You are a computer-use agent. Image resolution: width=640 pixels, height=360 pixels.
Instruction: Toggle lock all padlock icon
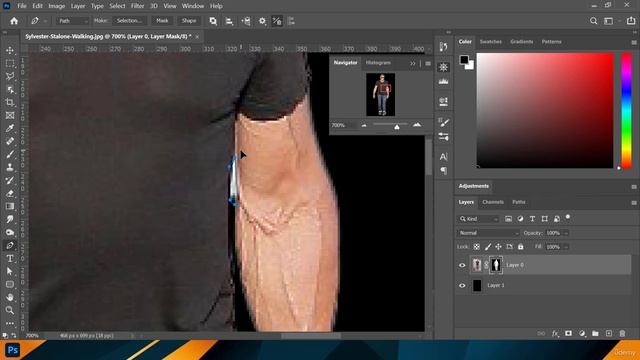[520, 247]
